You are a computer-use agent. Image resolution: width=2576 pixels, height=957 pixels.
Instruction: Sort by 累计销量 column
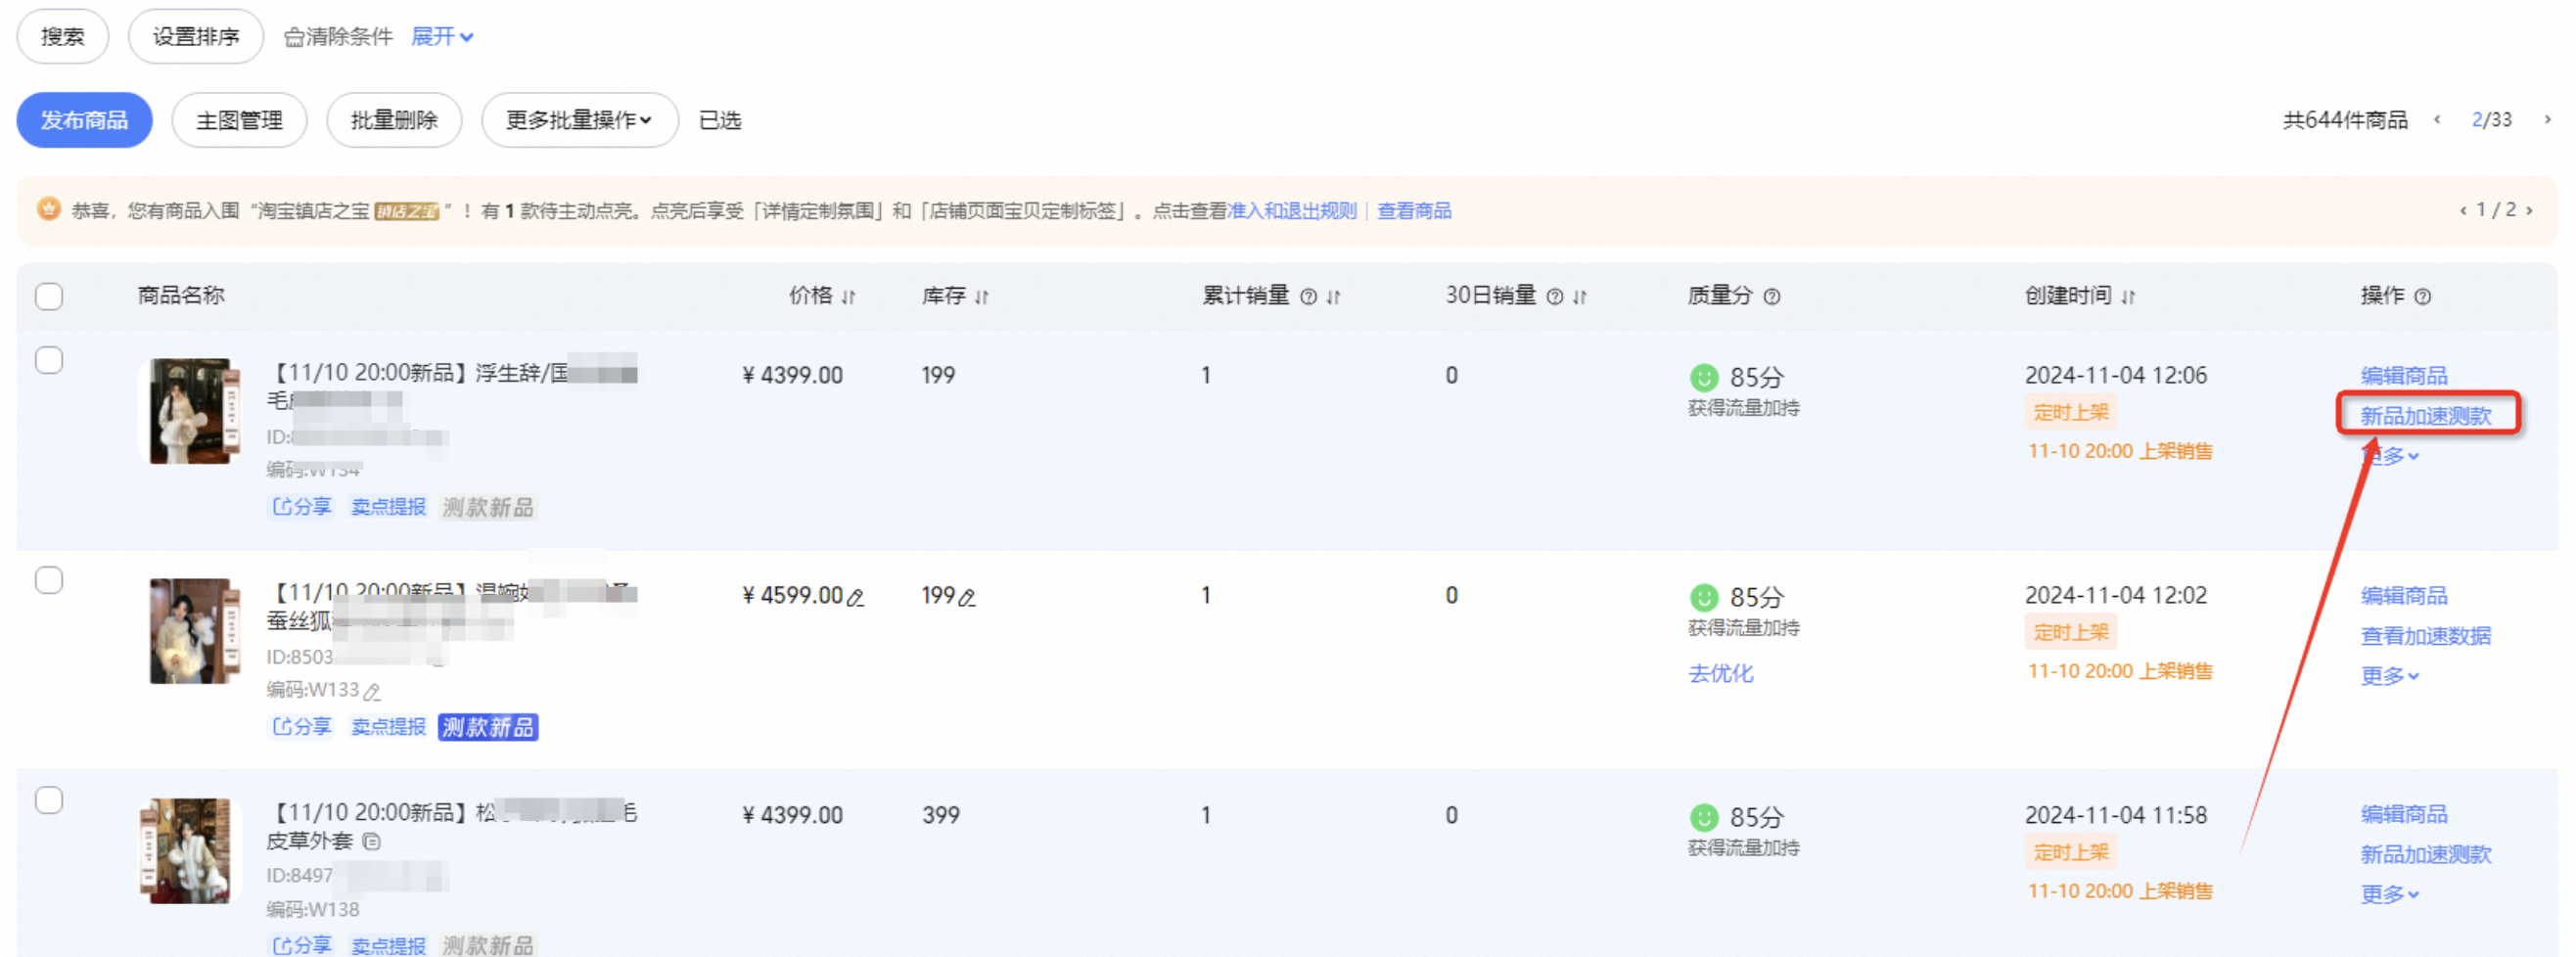(x=1333, y=297)
